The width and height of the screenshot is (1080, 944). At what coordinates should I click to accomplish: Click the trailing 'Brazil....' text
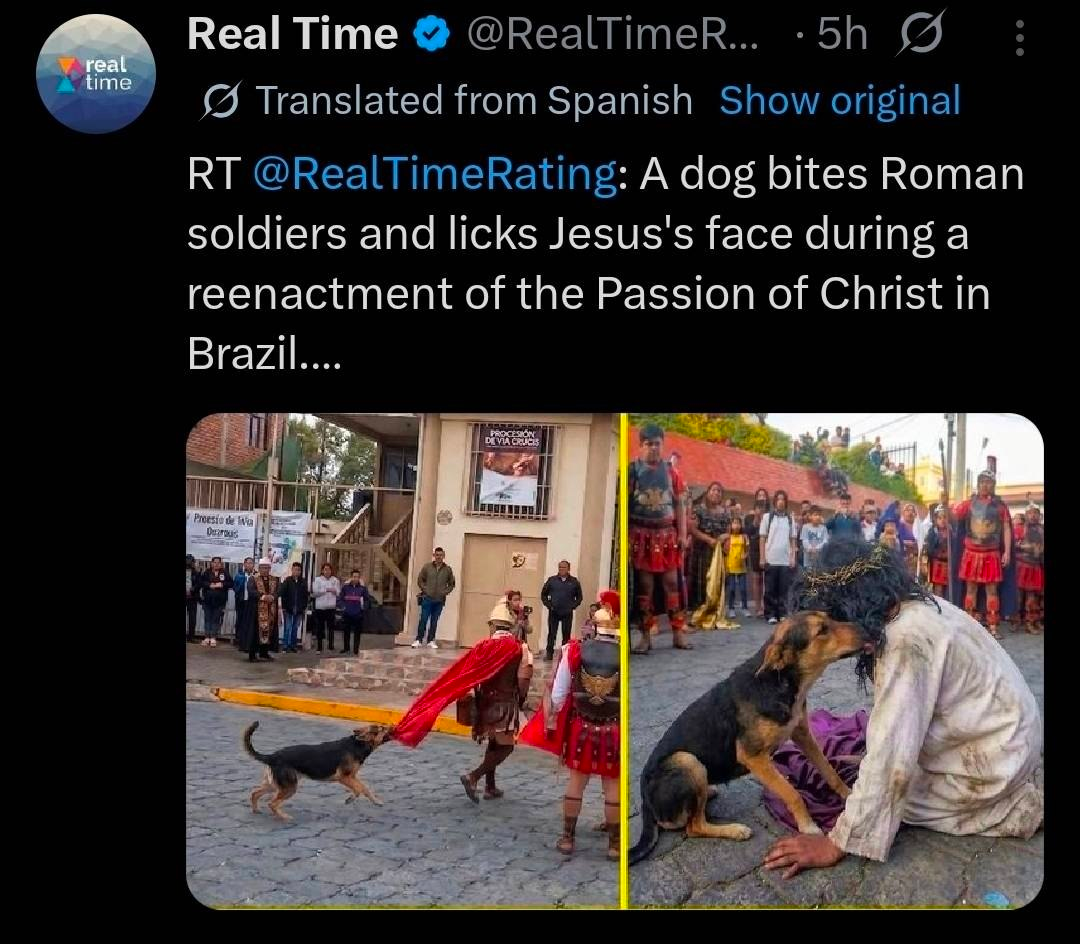point(264,355)
